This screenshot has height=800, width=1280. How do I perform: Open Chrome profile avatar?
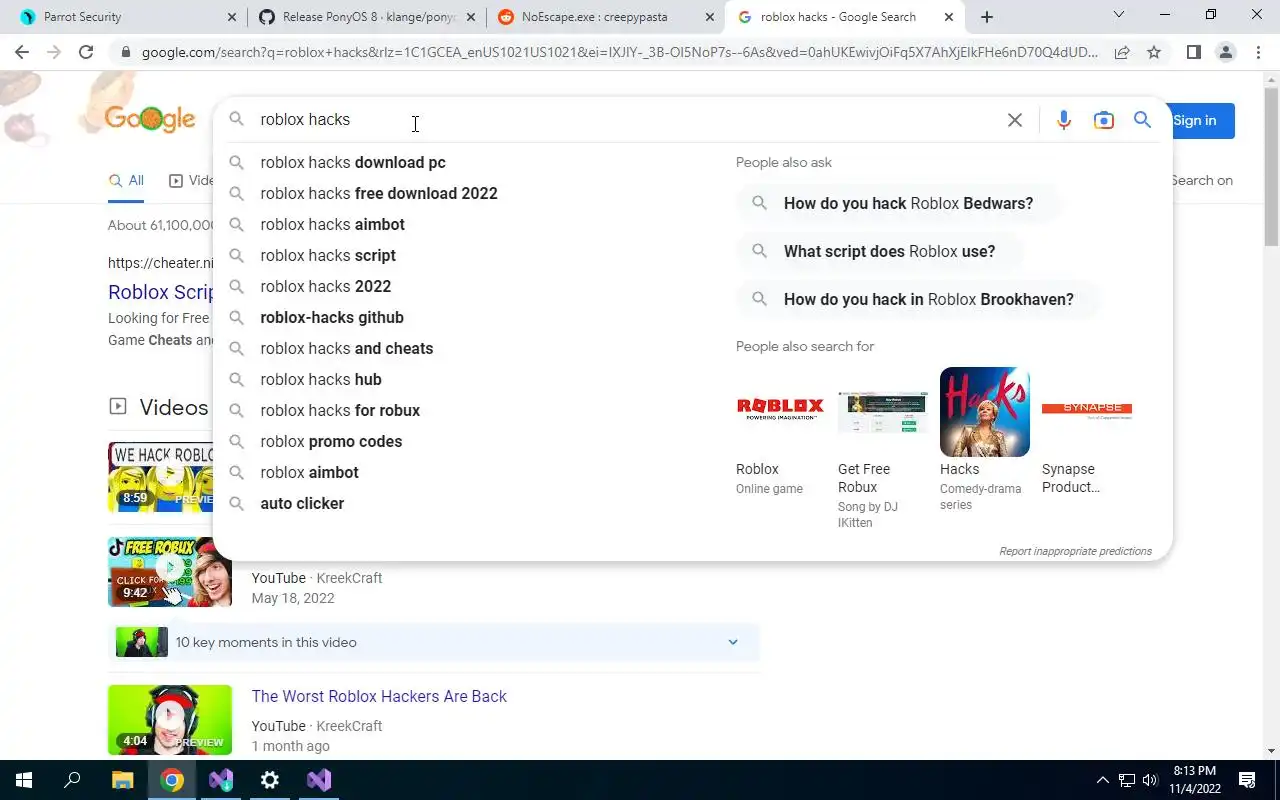pyautogui.click(x=1226, y=52)
